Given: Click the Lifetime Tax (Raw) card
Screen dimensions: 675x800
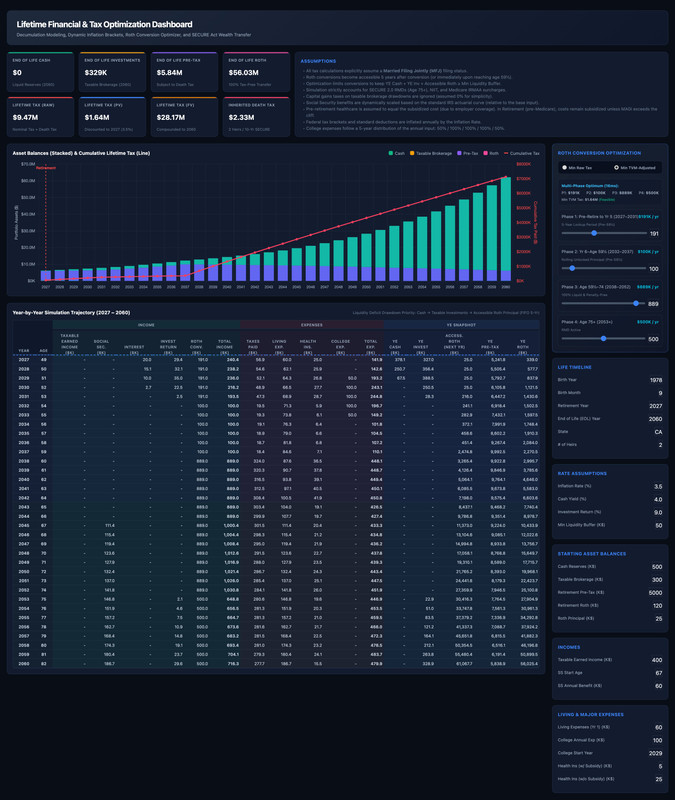Looking at the screenshot, I should (x=40, y=117).
